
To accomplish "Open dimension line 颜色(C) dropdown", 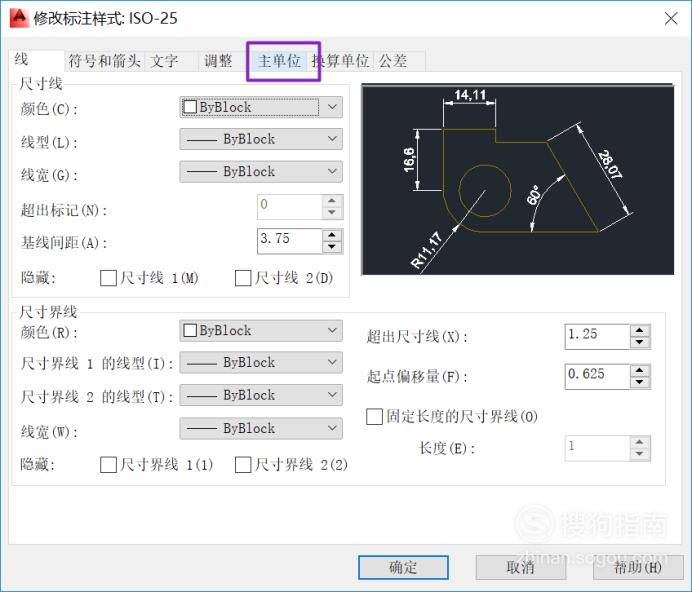I will tap(261, 107).
